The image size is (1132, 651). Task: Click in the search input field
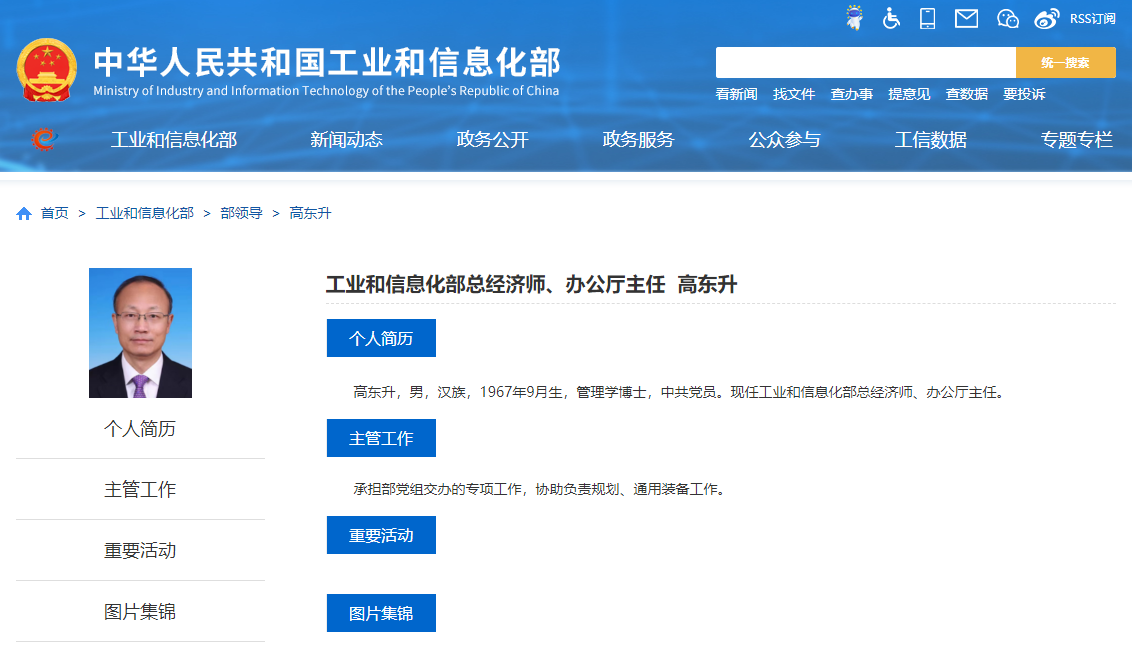tap(865, 62)
